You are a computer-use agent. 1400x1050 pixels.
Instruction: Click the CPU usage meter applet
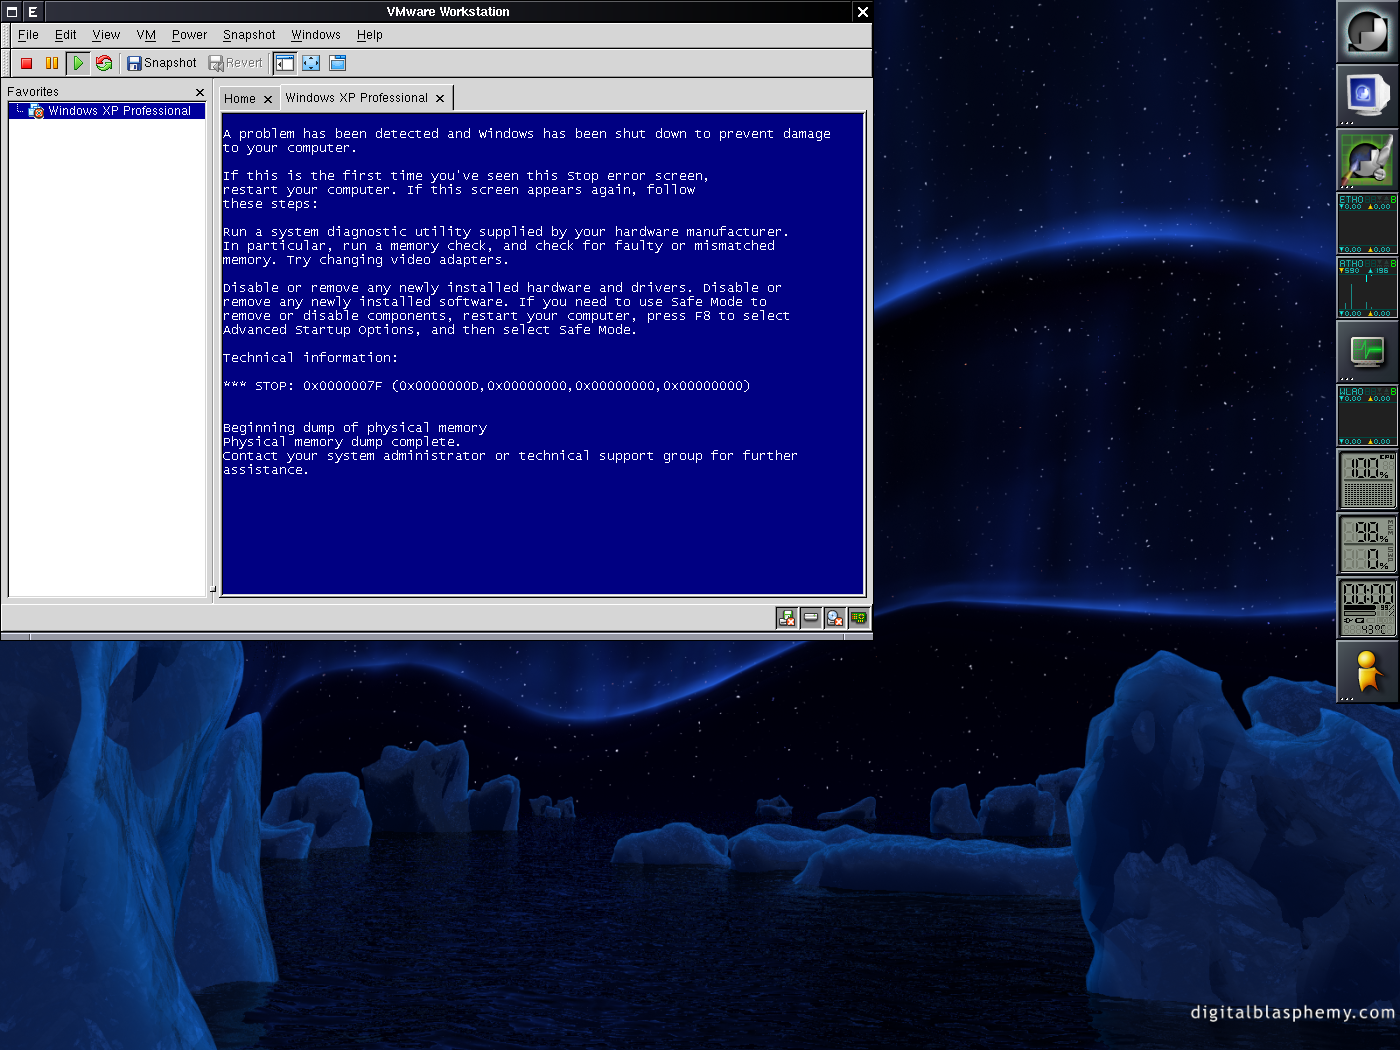pos(1368,480)
